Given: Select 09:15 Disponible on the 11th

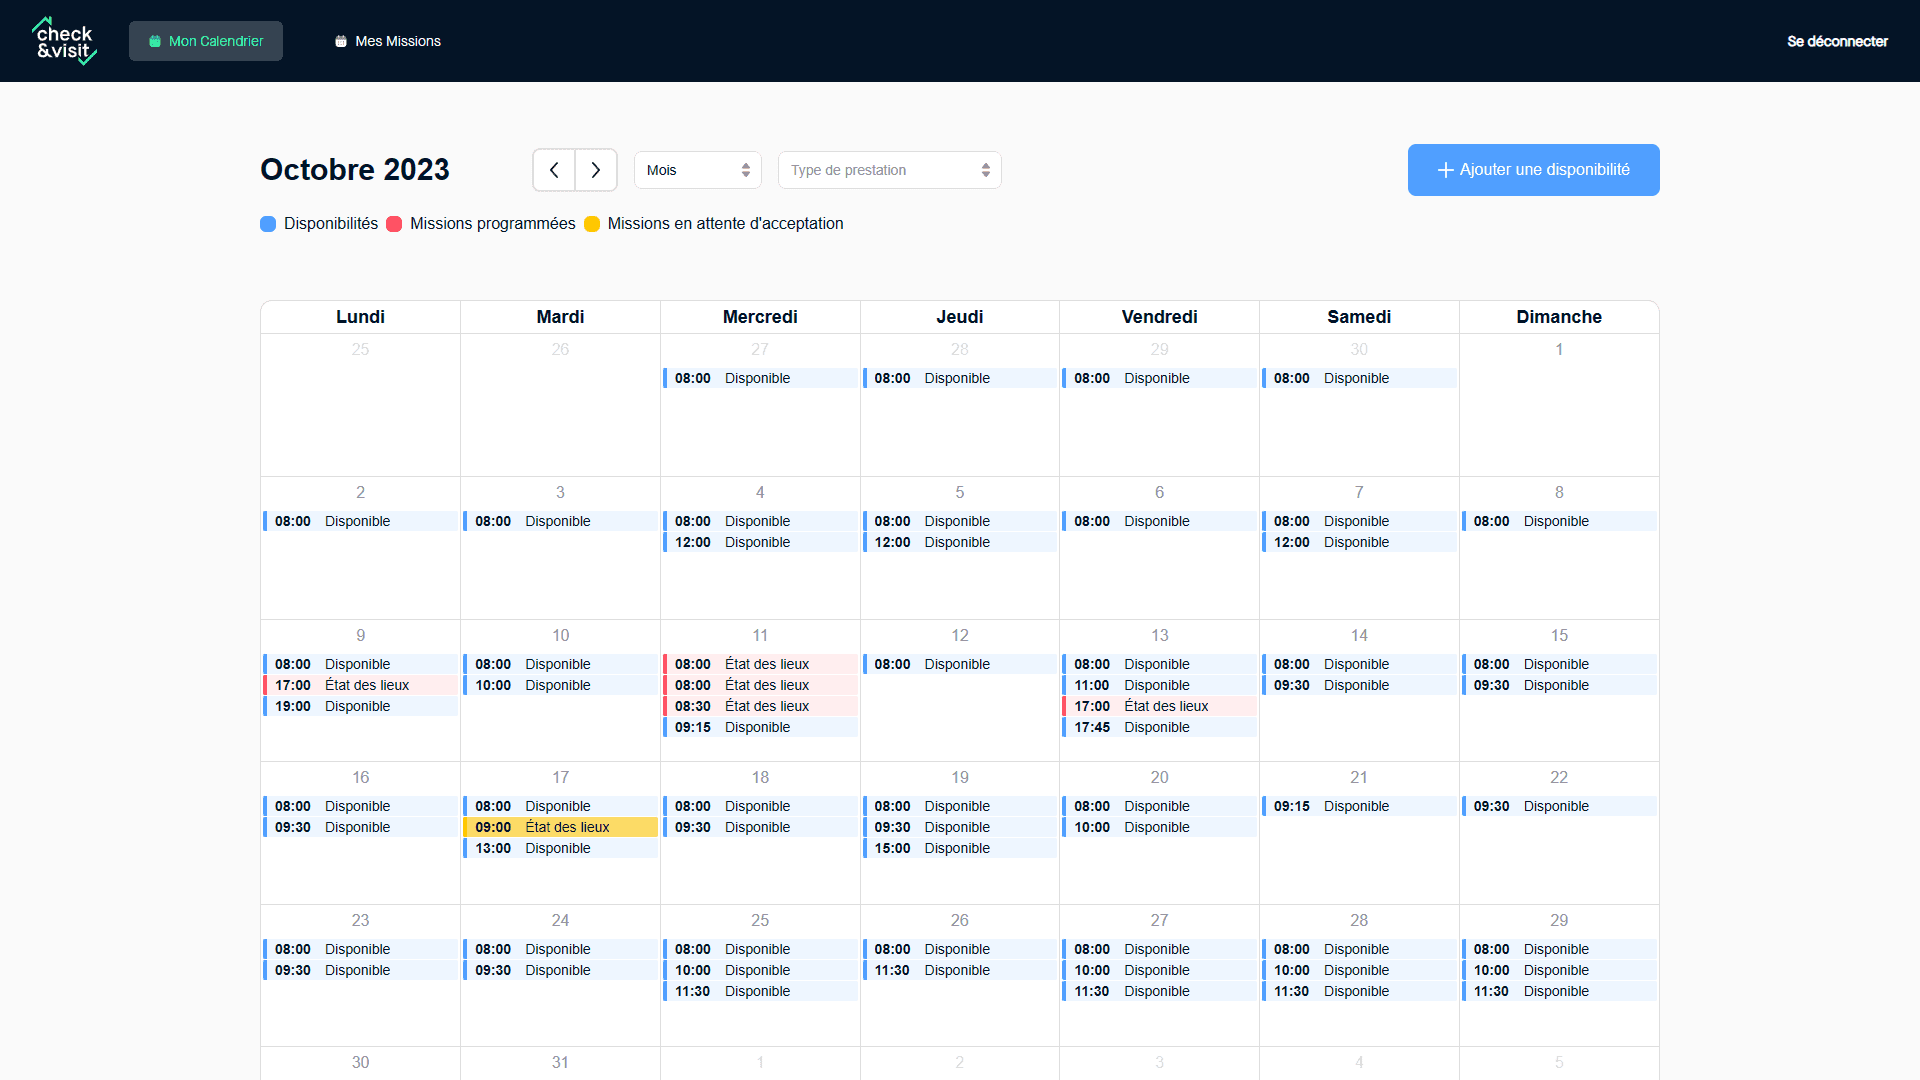Looking at the screenshot, I should click(760, 727).
